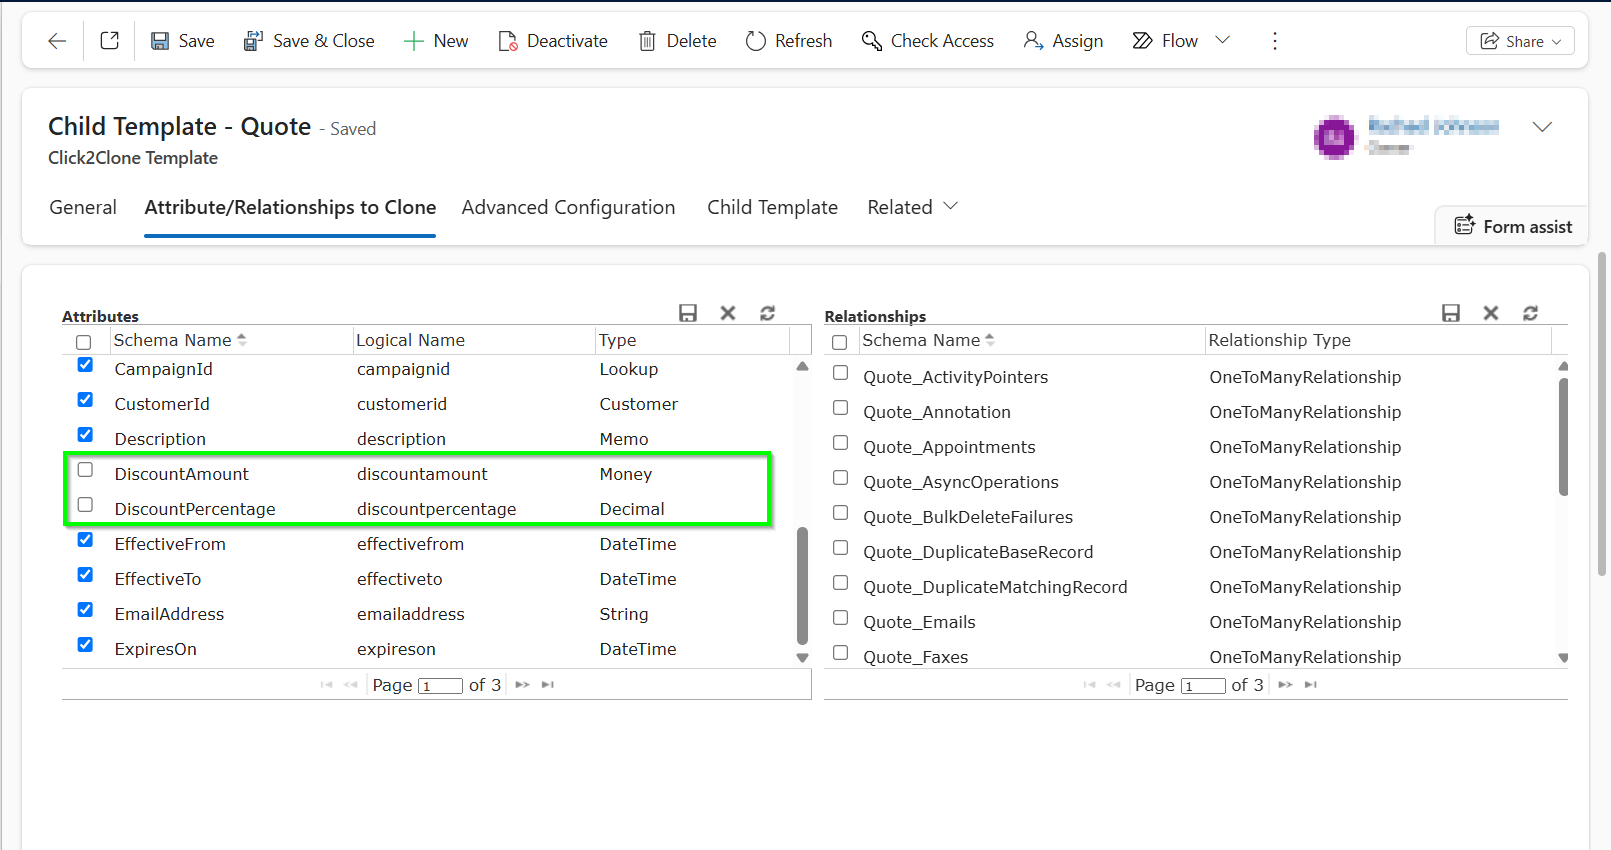Switch to Advanced Configuration tab
The width and height of the screenshot is (1611, 850).
click(x=568, y=207)
